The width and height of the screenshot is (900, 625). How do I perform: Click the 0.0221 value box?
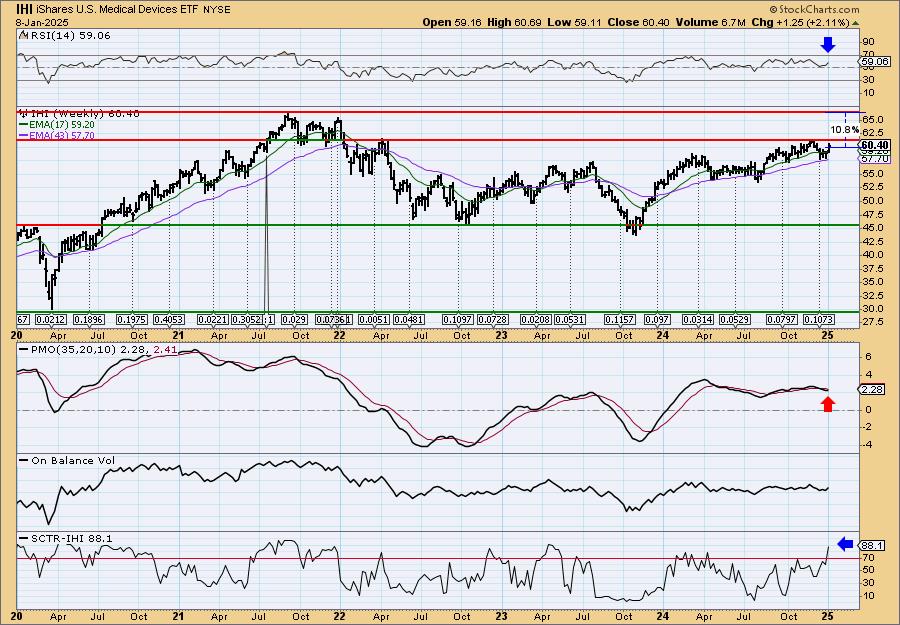tap(213, 319)
